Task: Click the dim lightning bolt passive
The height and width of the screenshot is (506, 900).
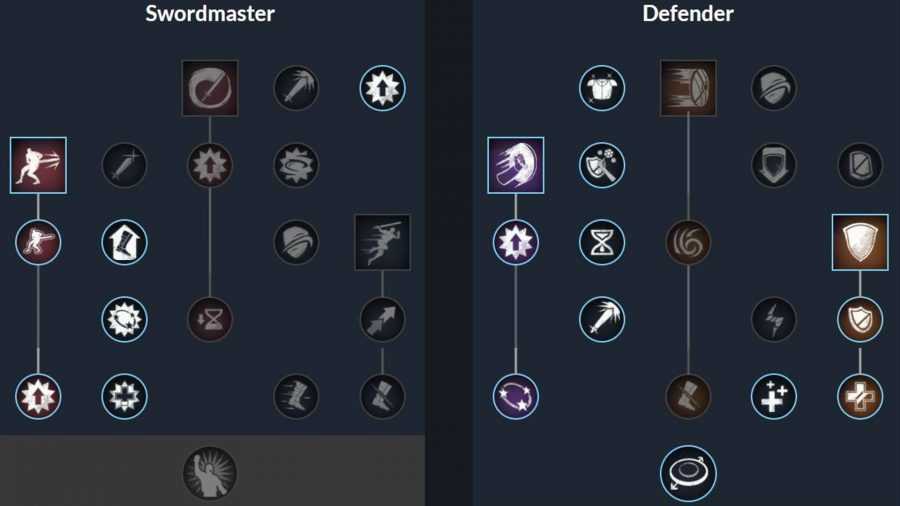Action: click(x=774, y=320)
